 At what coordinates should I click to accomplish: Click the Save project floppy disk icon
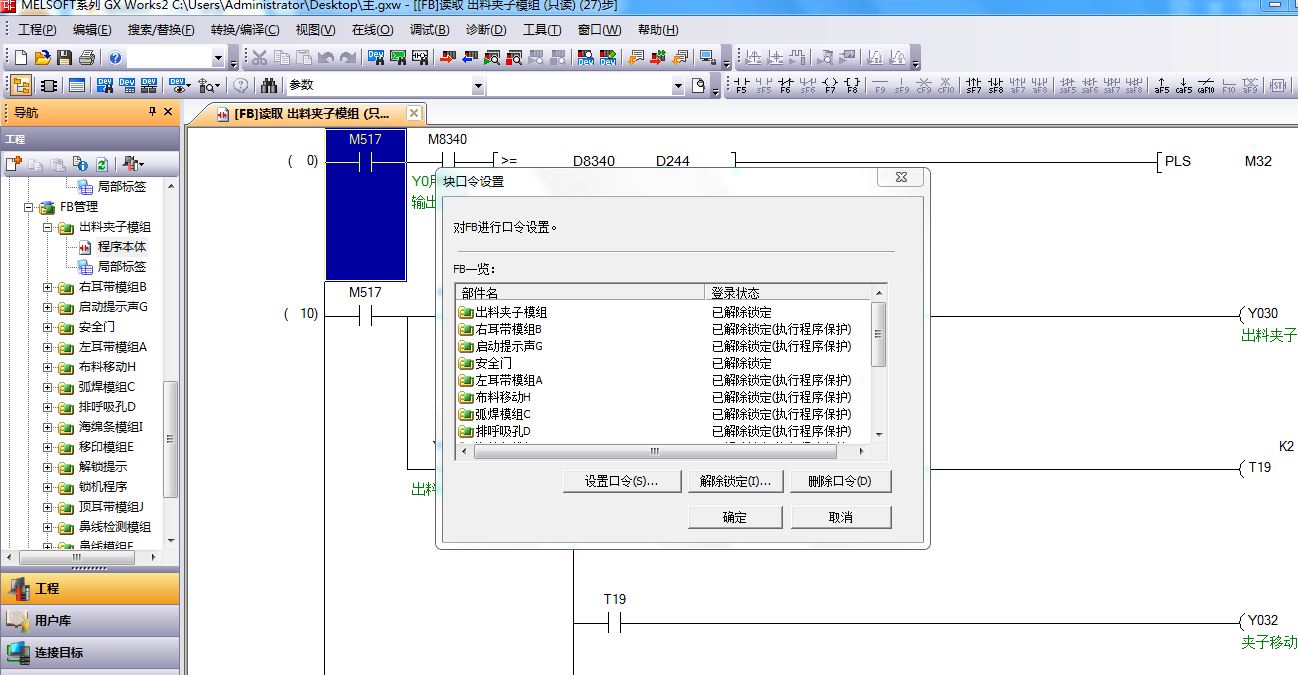tap(65, 58)
